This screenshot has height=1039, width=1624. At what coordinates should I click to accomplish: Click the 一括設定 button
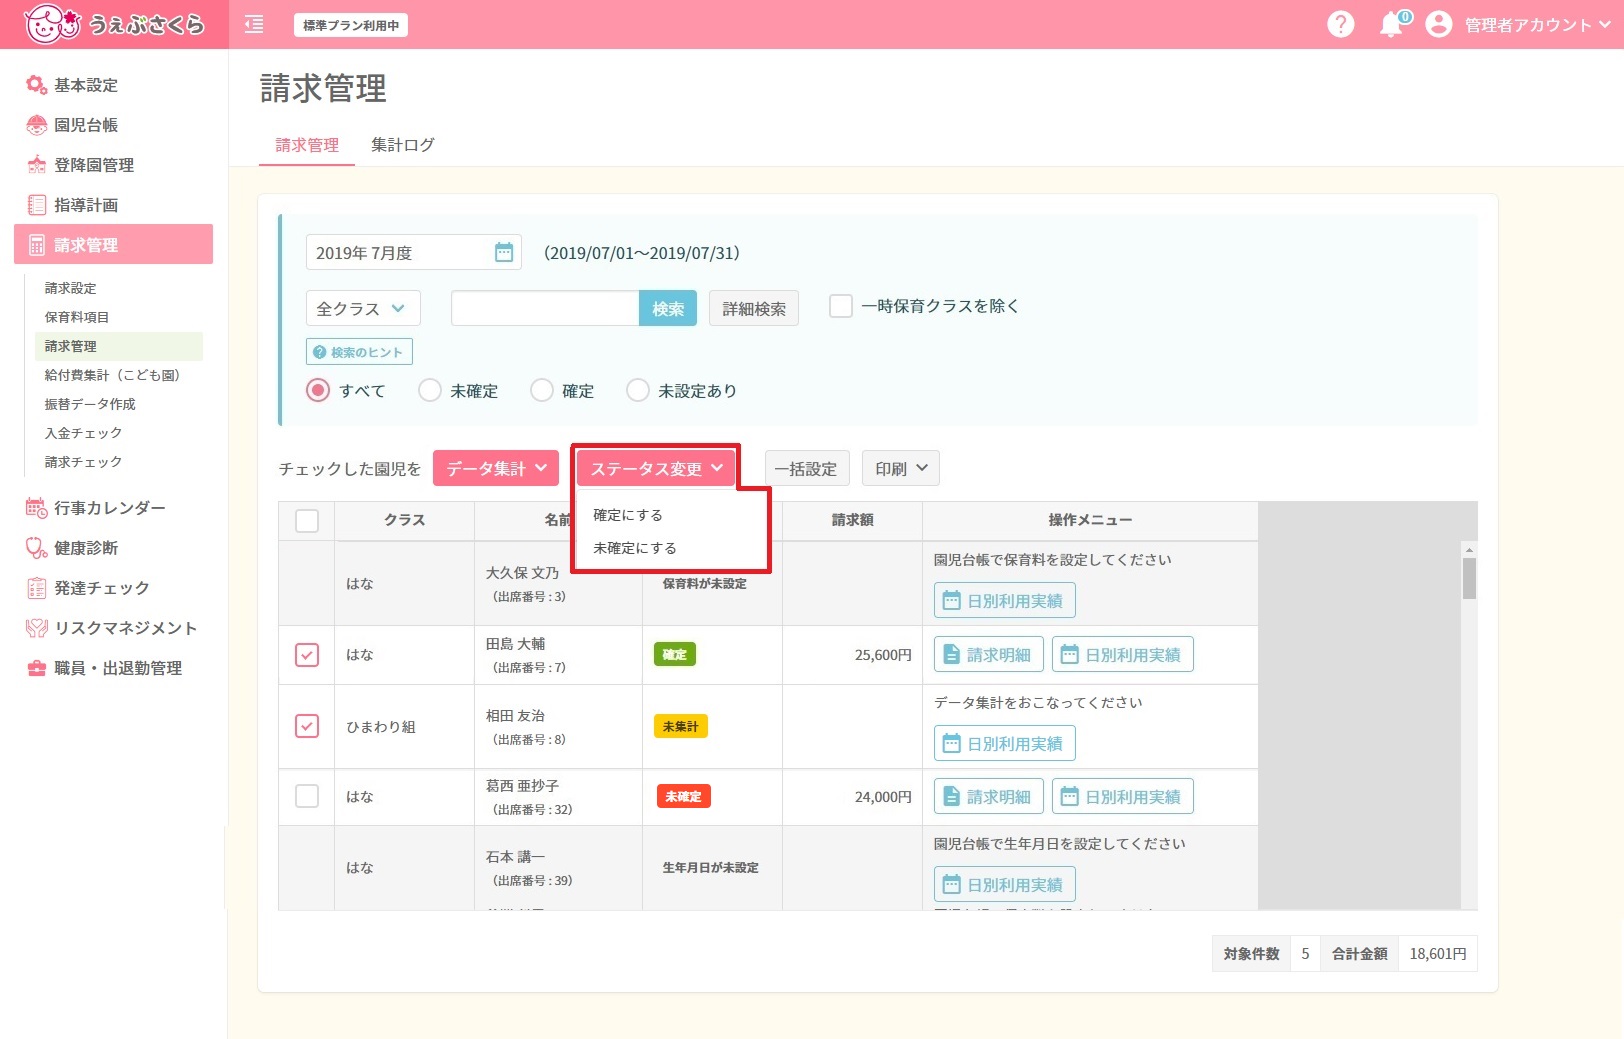pyautogui.click(x=806, y=468)
